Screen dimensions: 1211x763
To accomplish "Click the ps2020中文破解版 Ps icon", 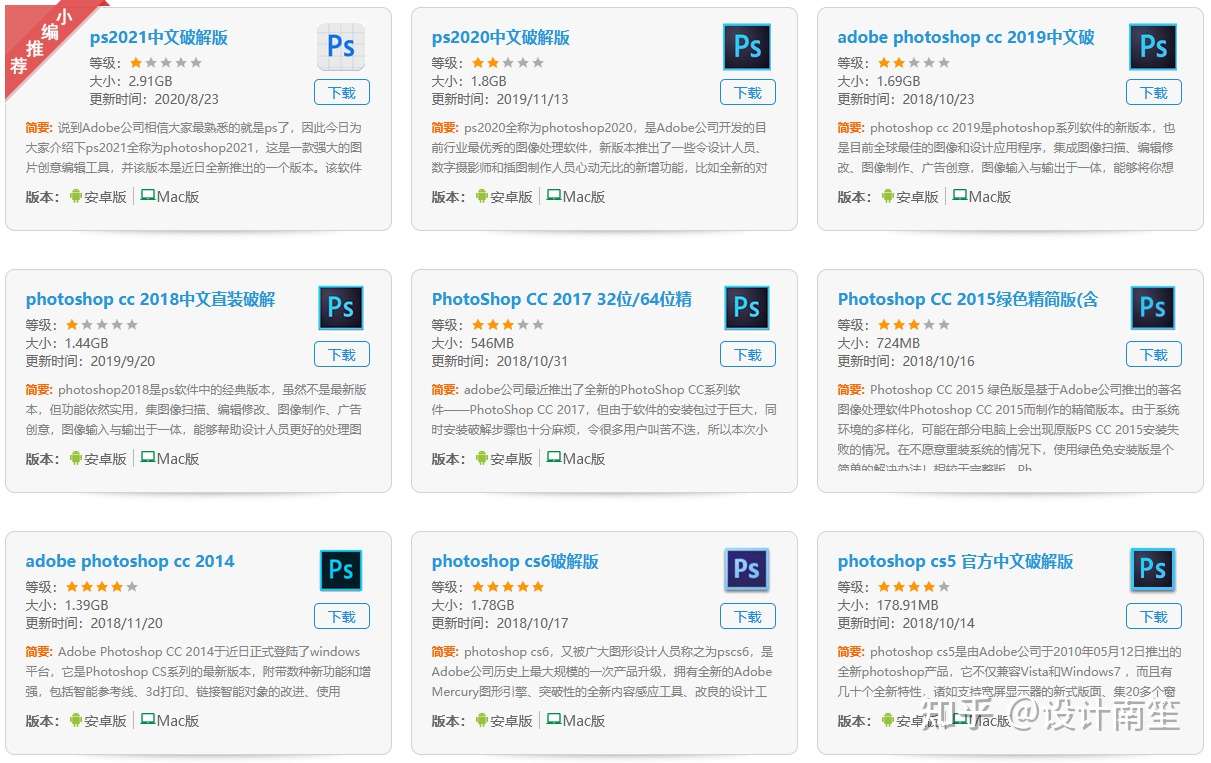I will click(747, 46).
